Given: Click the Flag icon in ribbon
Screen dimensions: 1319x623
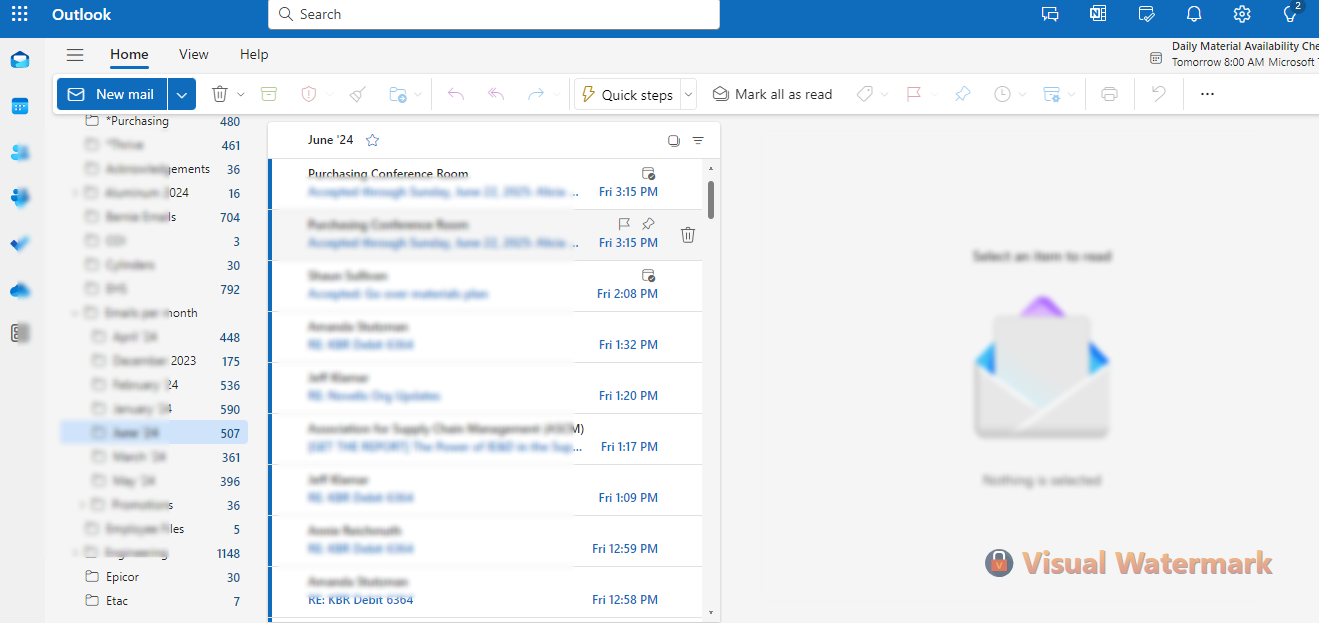Looking at the screenshot, I should coord(913,94).
